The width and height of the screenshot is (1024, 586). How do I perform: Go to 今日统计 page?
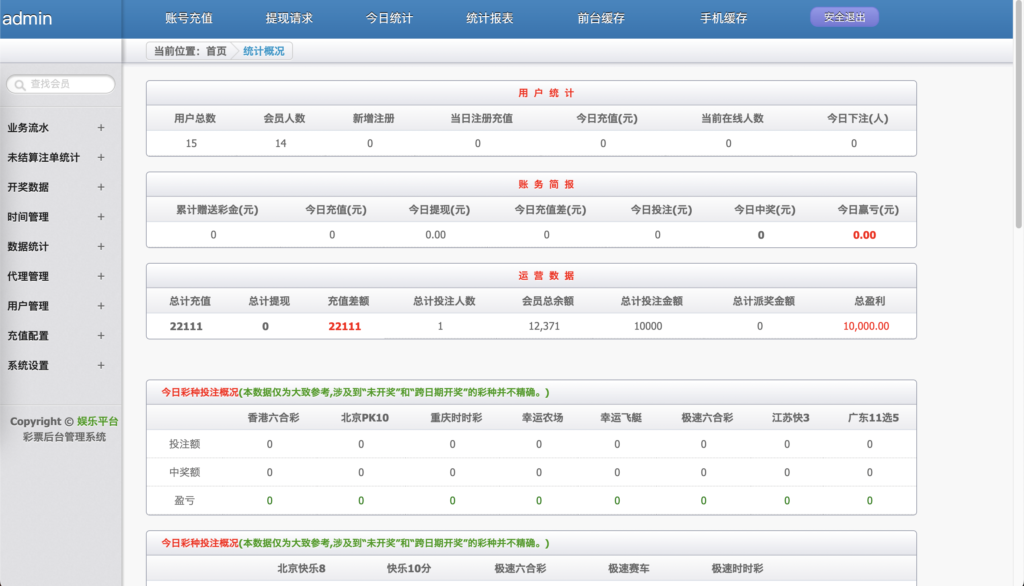coord(389,19)
